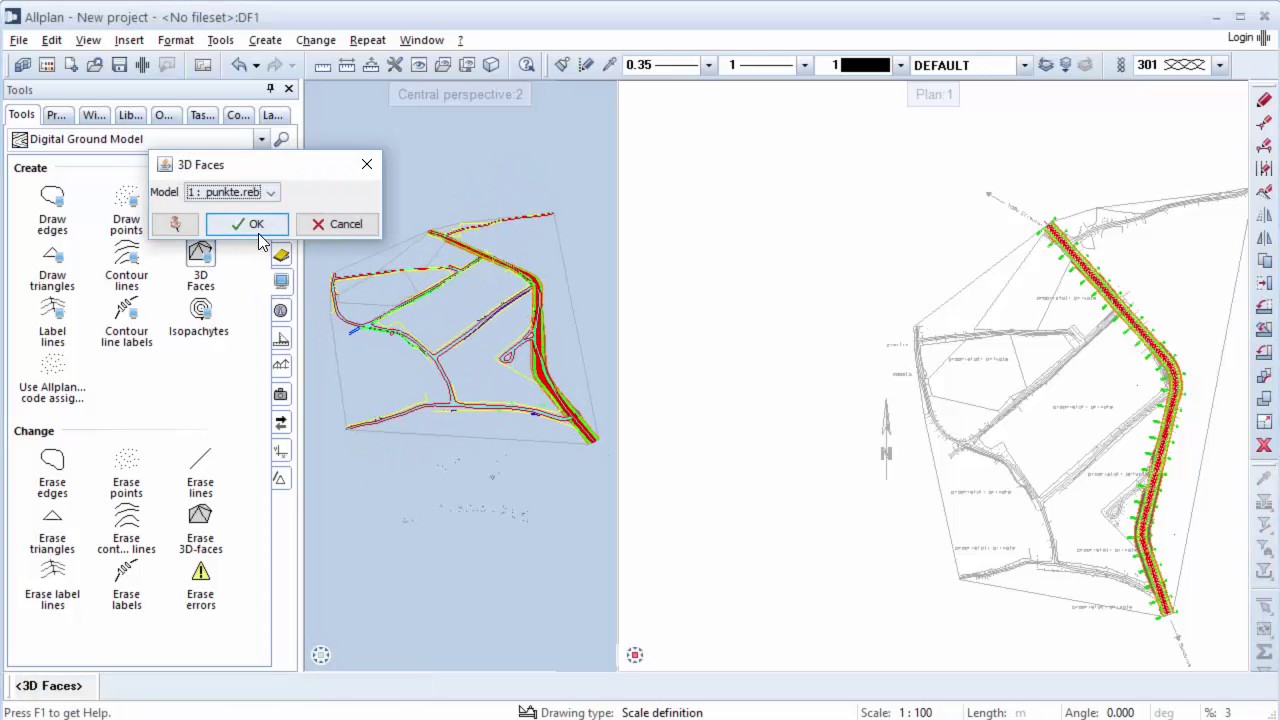Select Use Allplan code assignment tool

pos(52,378)
